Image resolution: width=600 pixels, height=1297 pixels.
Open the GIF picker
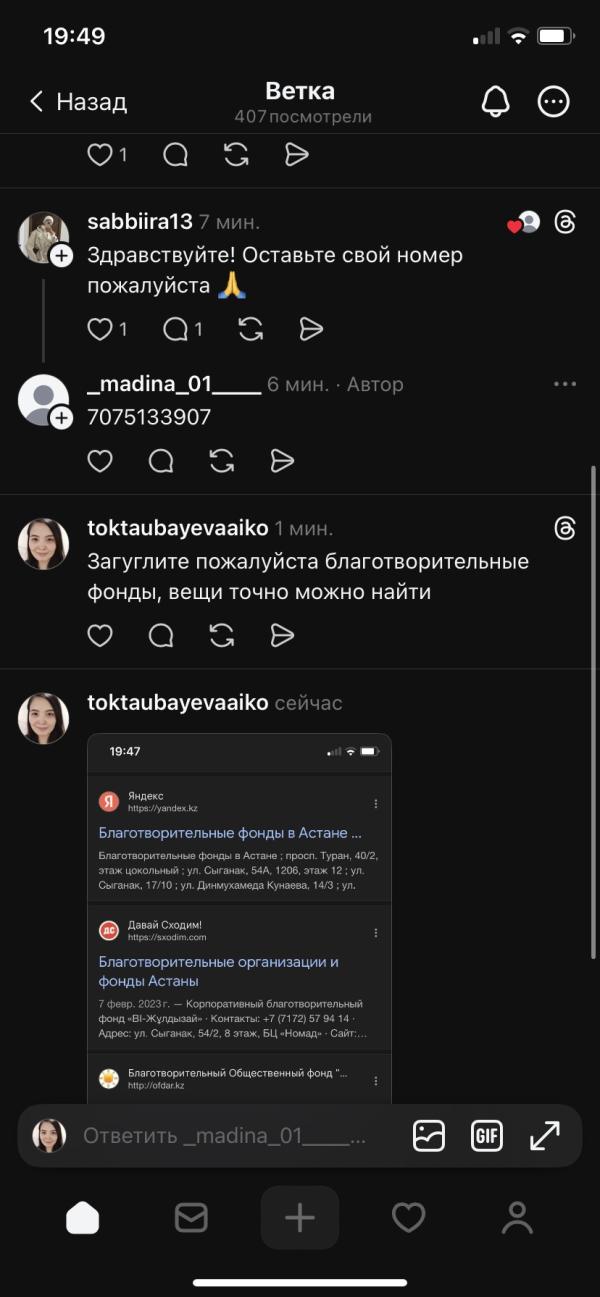coord(487,1136)
